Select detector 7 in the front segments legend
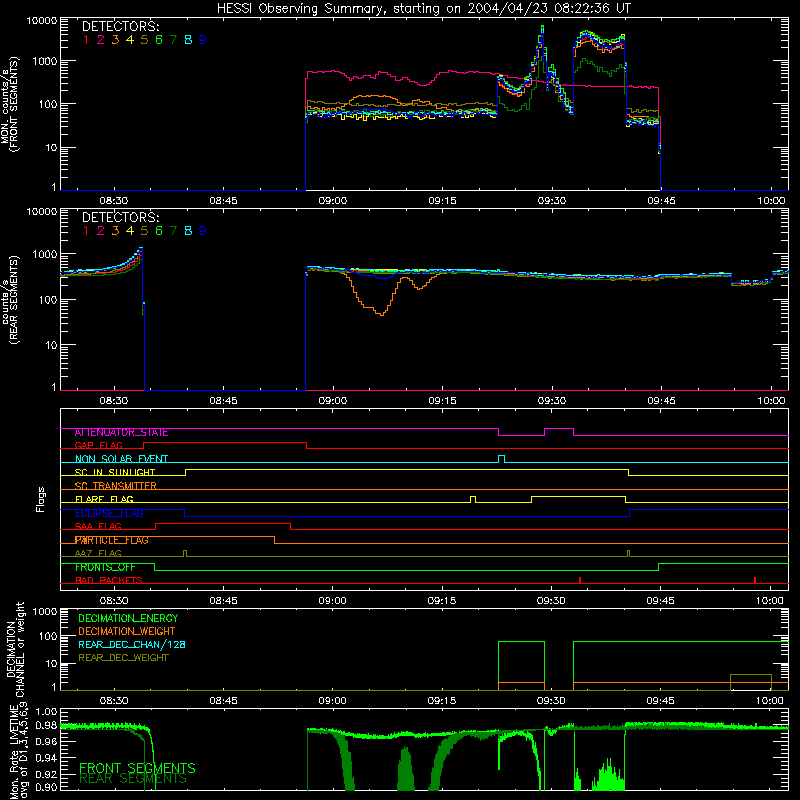Viewport: 800px width, 800px height. pos(173,40)
